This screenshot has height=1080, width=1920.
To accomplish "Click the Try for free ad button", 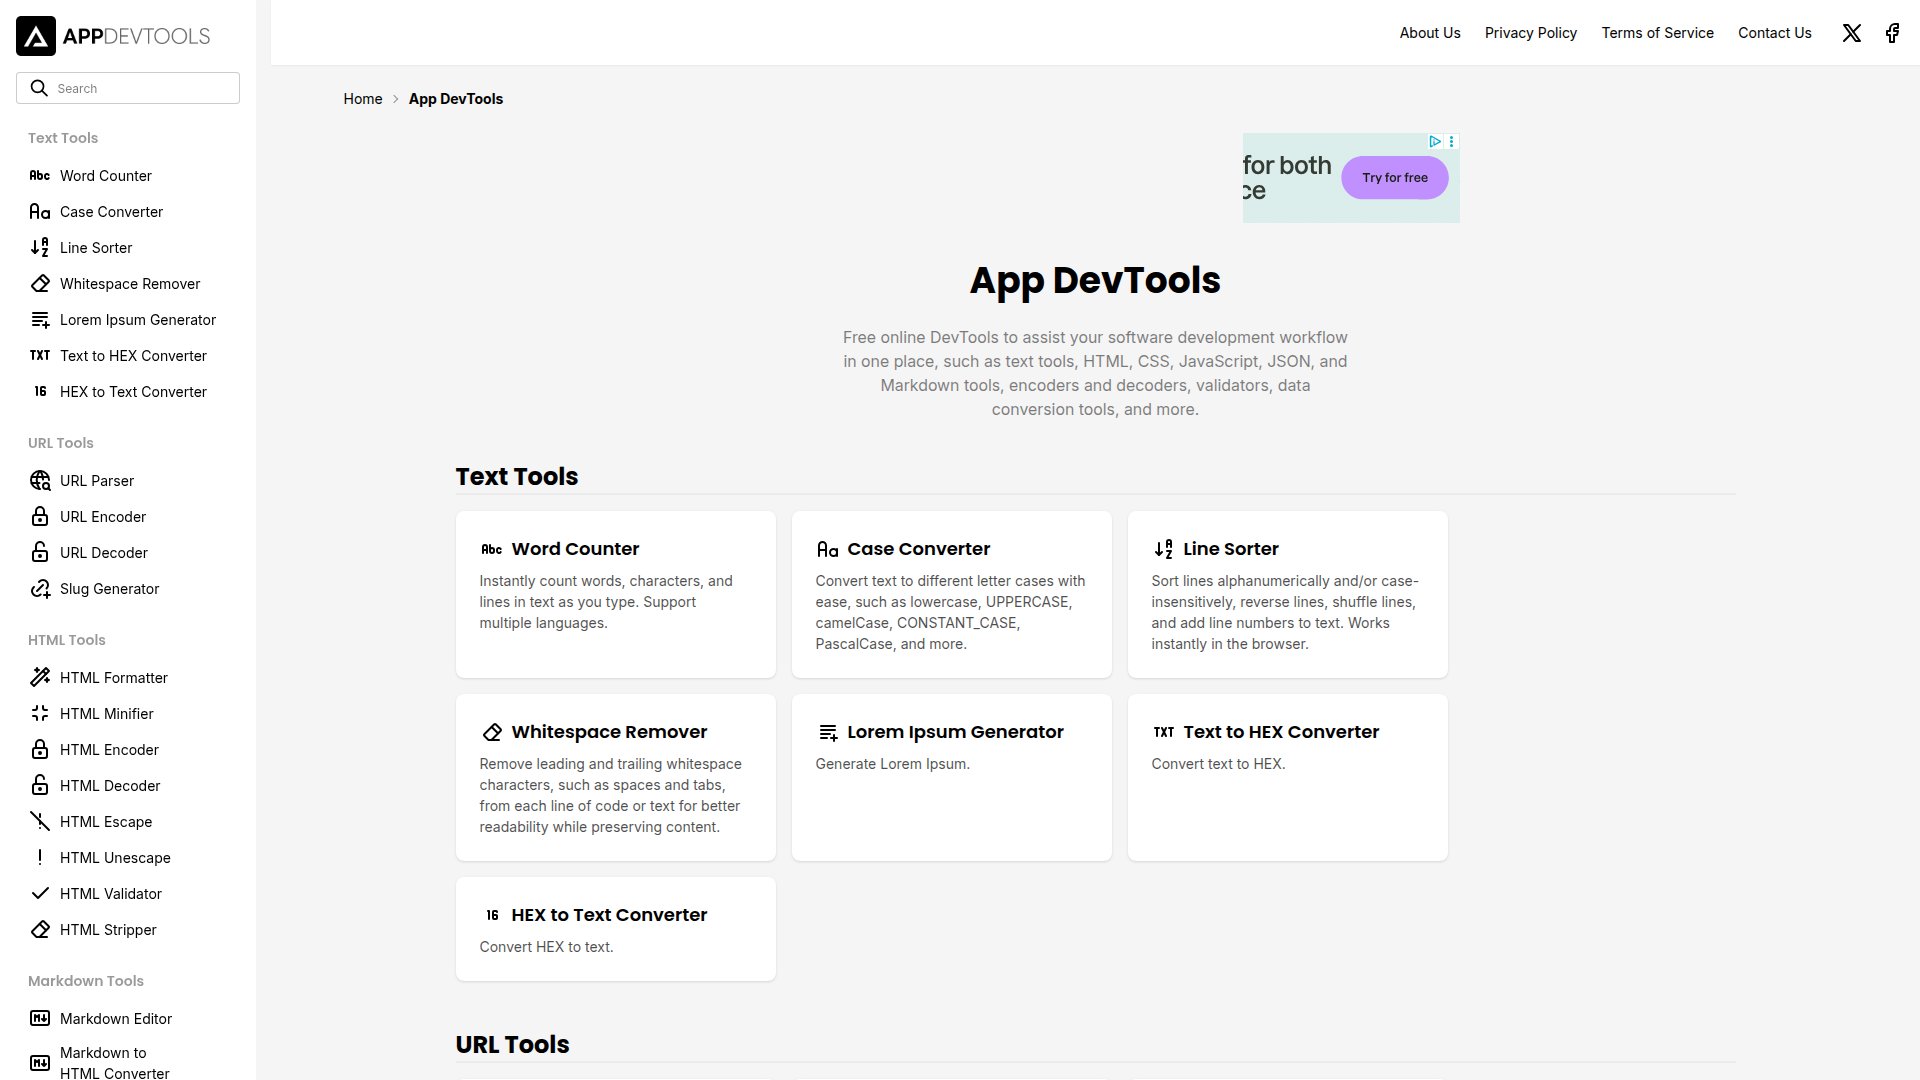I will tap(1395, 178).
